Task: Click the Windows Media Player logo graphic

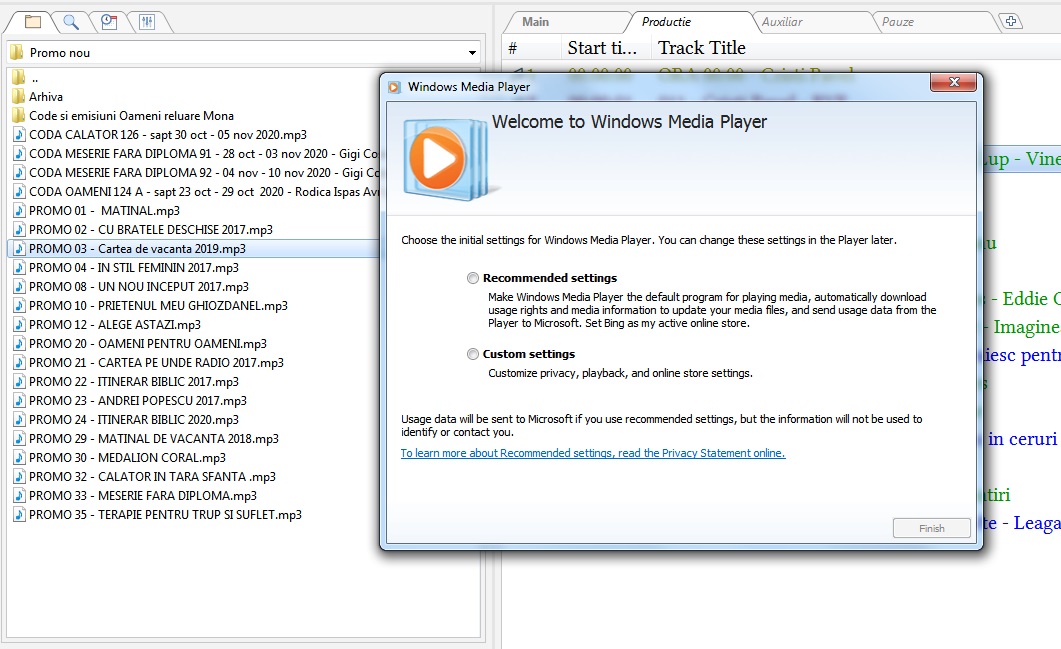Action: click(445, 159)
